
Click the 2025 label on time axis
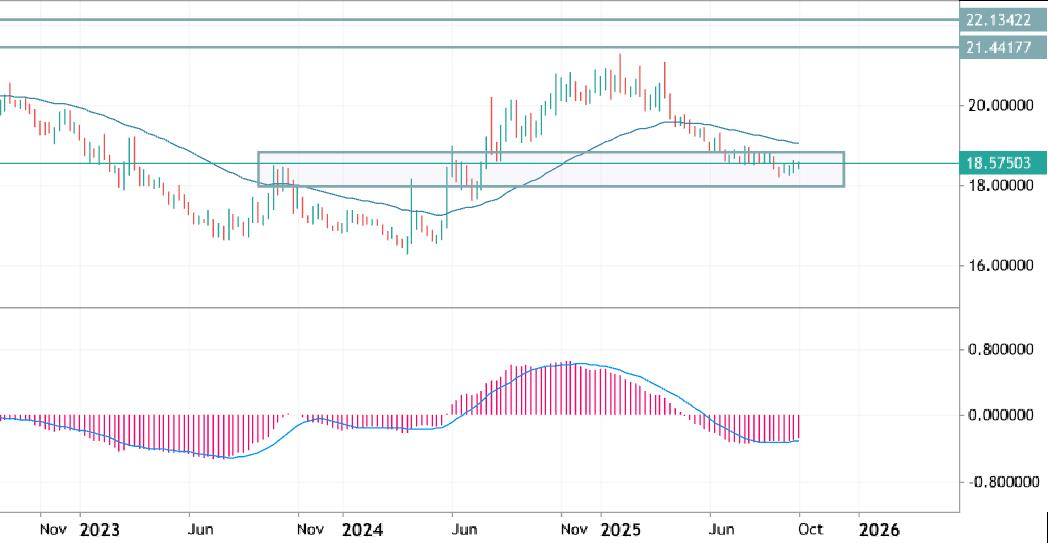pyautogui.click(x=621, y=528)
